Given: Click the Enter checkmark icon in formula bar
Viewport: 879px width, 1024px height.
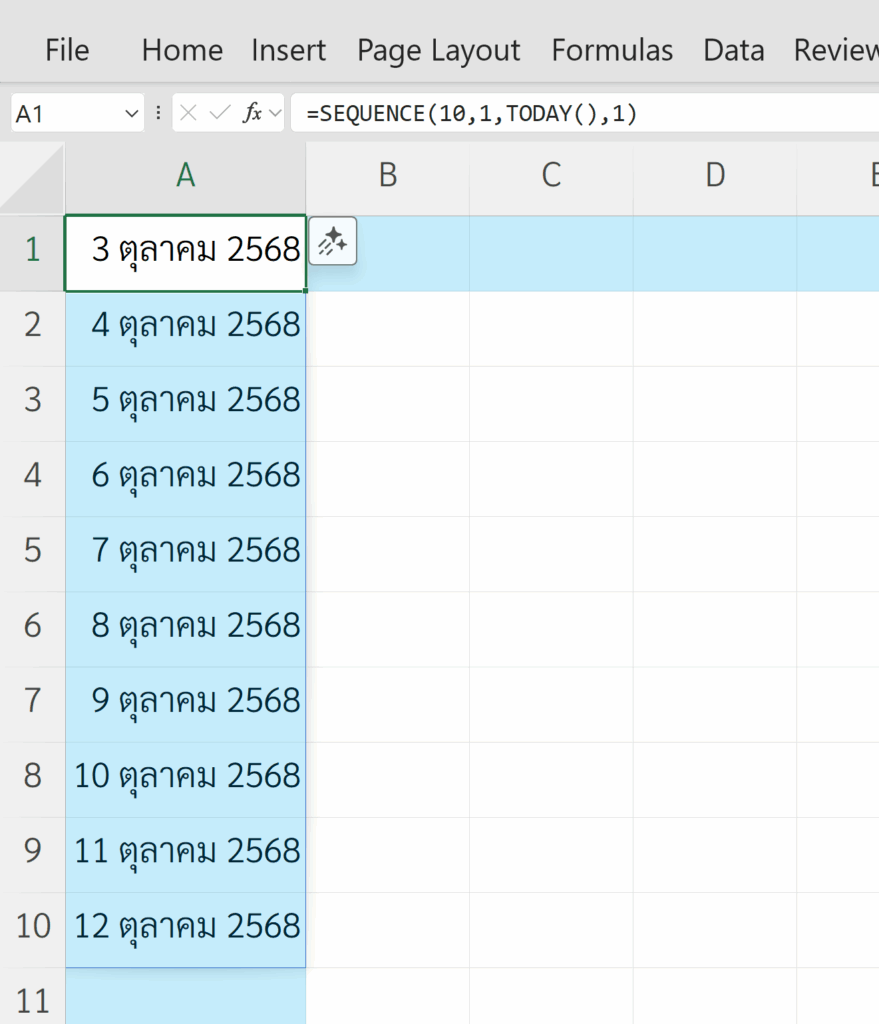Looking at the screenshot, I should pos(219,114).
